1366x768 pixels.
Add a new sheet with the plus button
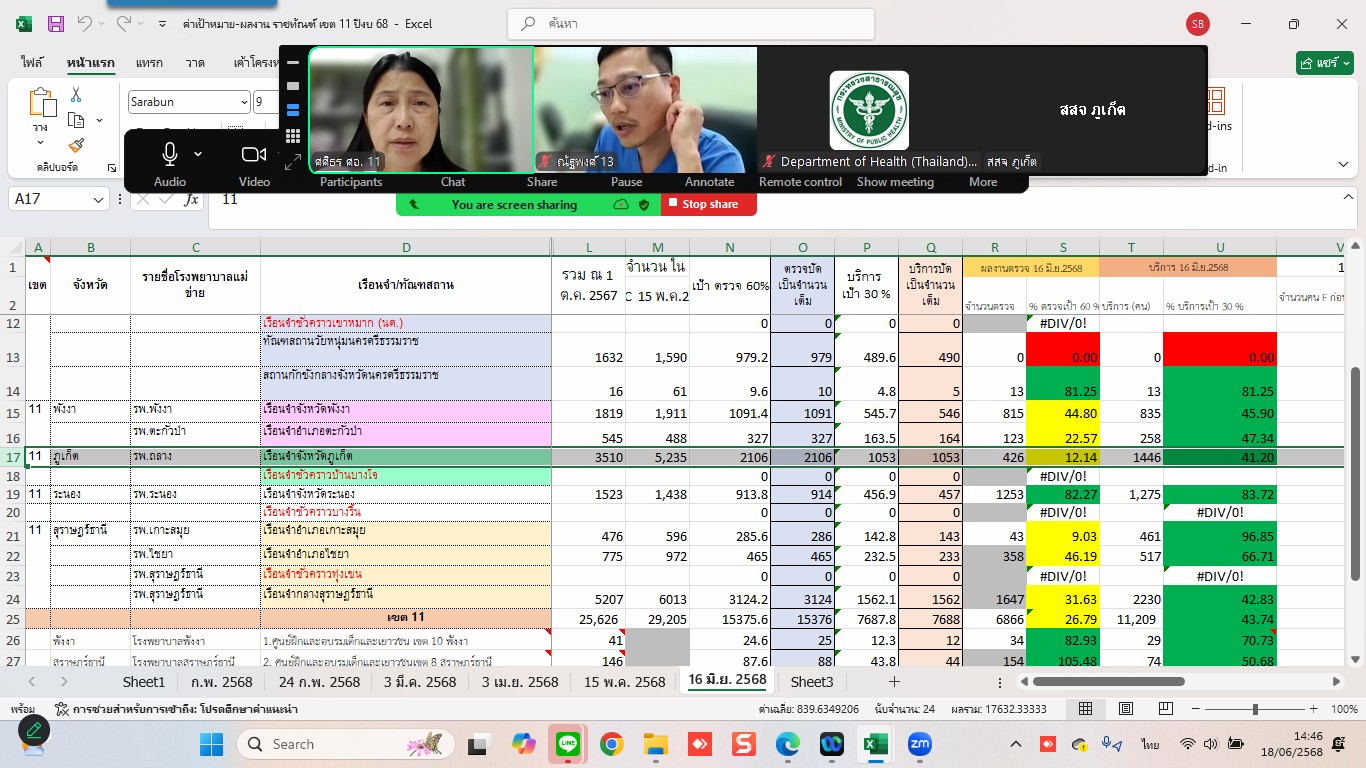click(x=894, y=681)
